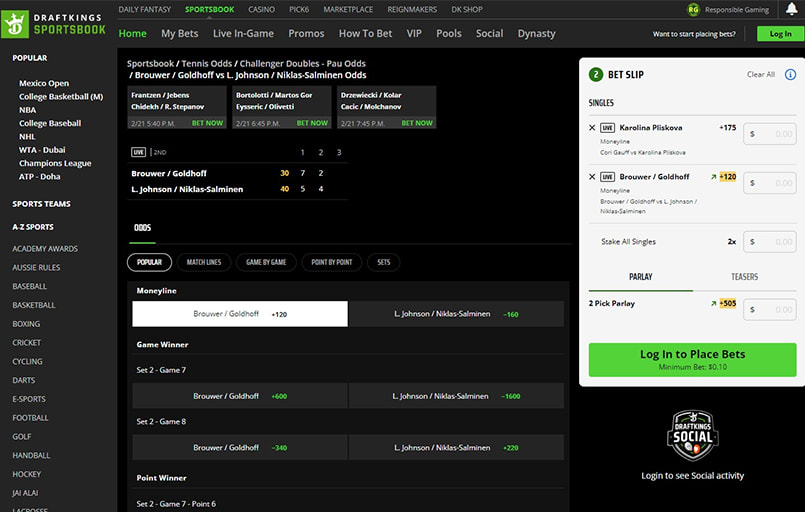Screen dimensions: 805x512
Task: Click Karolina Pliskova stake input field
Action: (x=770, y=134)
